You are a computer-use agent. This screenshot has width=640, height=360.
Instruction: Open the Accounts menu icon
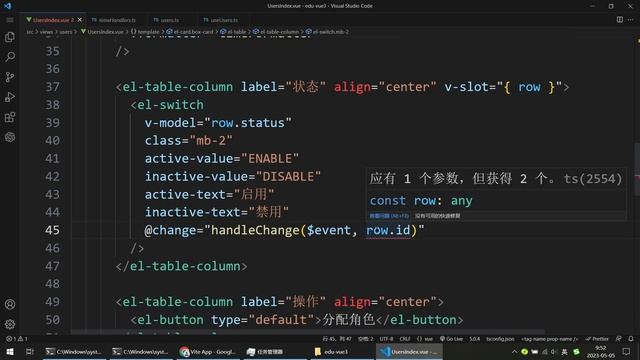click(x=10, y=304)
